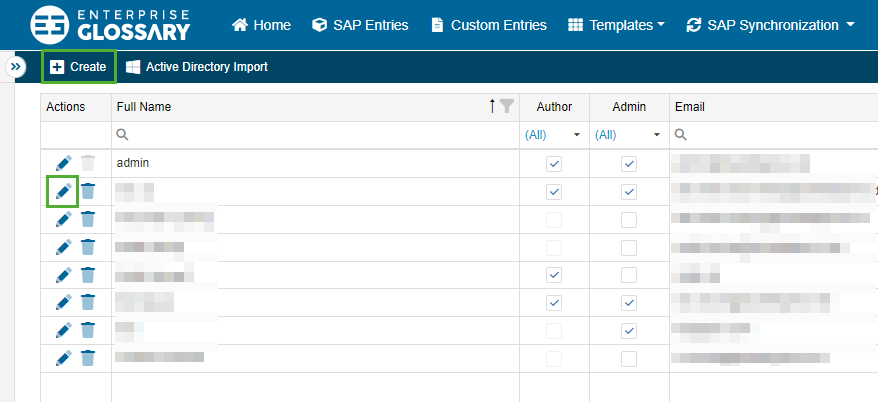Click the Enterprise Glossary logo

coord(110,24)
